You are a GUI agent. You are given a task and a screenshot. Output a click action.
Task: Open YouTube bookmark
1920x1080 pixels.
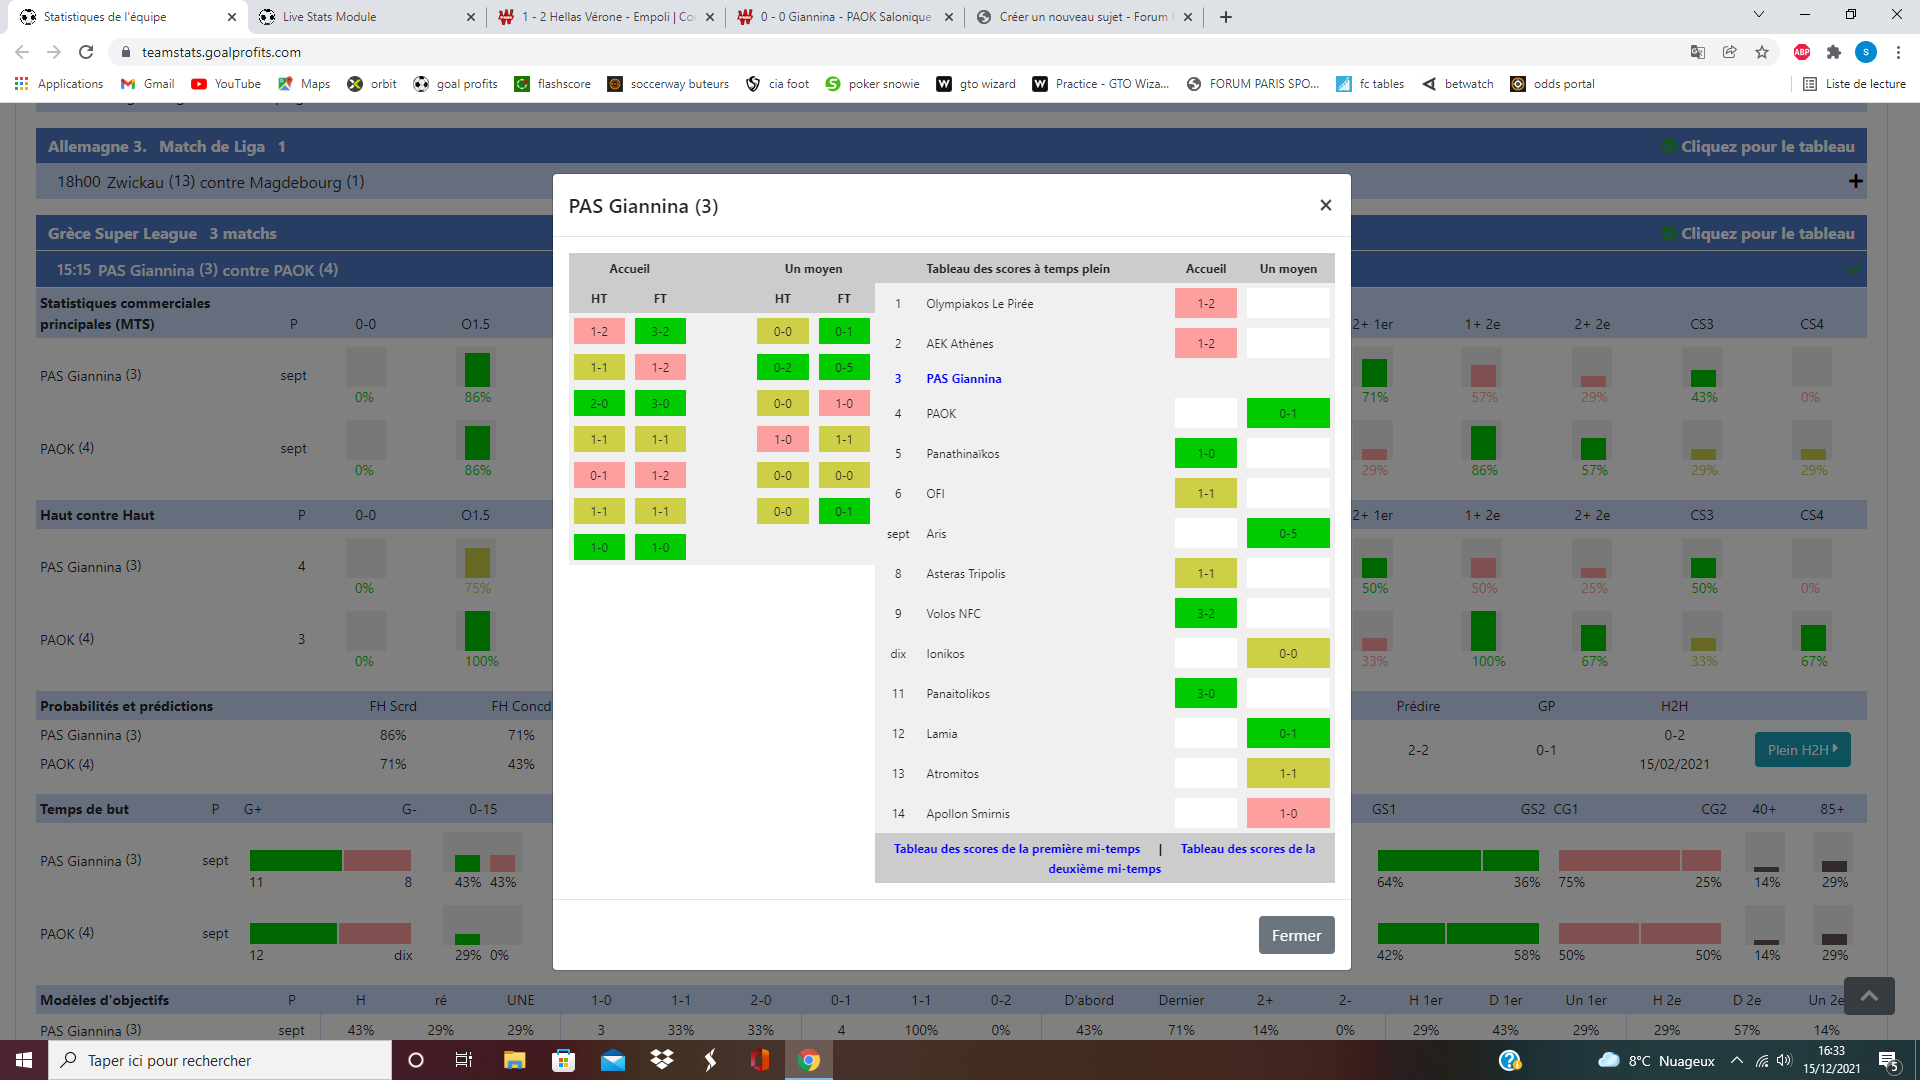tap(226, 84)
